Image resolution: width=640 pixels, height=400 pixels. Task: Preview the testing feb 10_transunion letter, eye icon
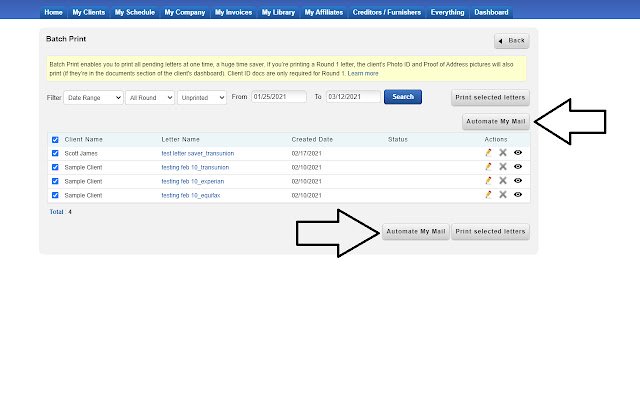tap(518, 167)
